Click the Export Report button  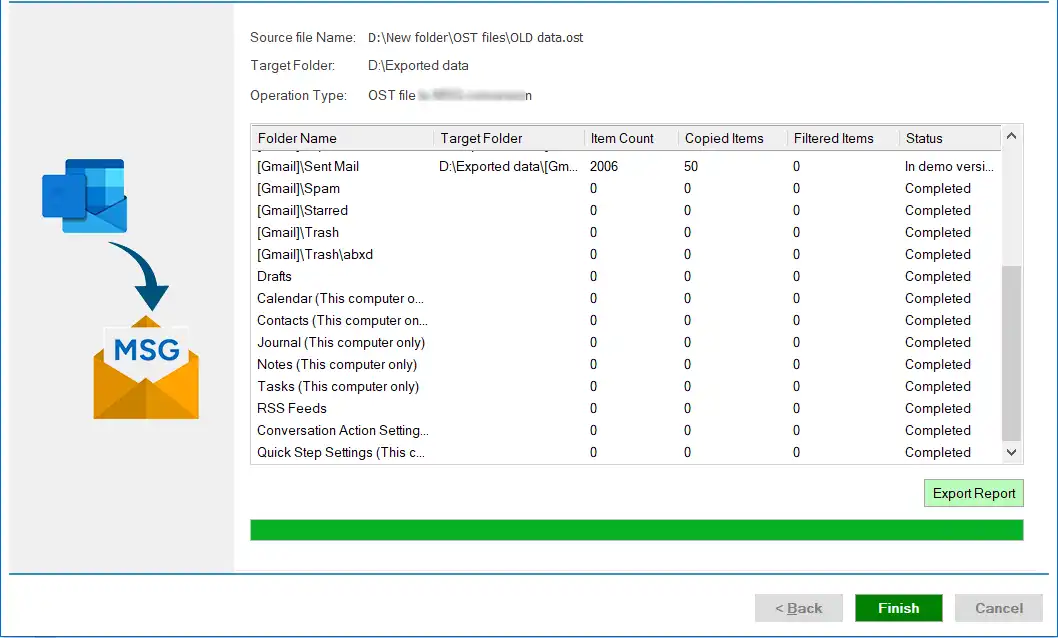(x=974, y=493)
